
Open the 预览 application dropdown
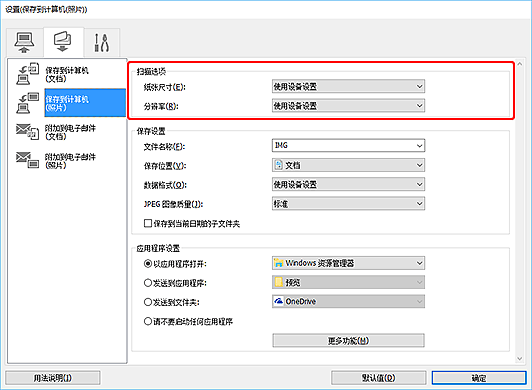[348, 282]
